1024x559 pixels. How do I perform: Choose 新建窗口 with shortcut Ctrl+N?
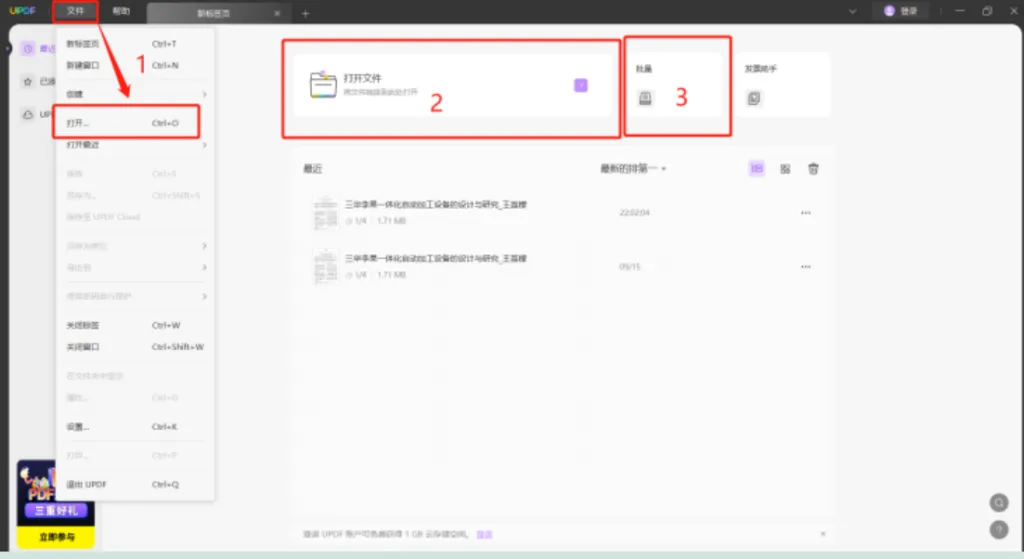point(134,65)
